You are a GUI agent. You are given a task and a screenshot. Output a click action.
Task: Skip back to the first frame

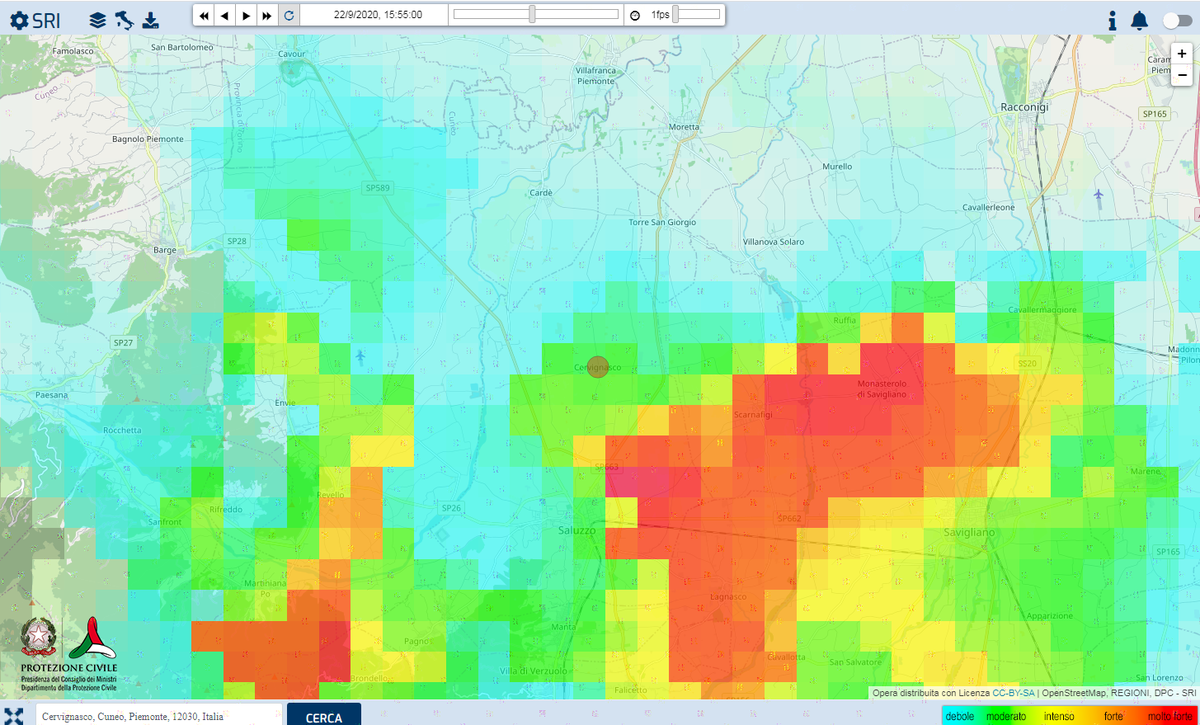(x=204, y=16)
